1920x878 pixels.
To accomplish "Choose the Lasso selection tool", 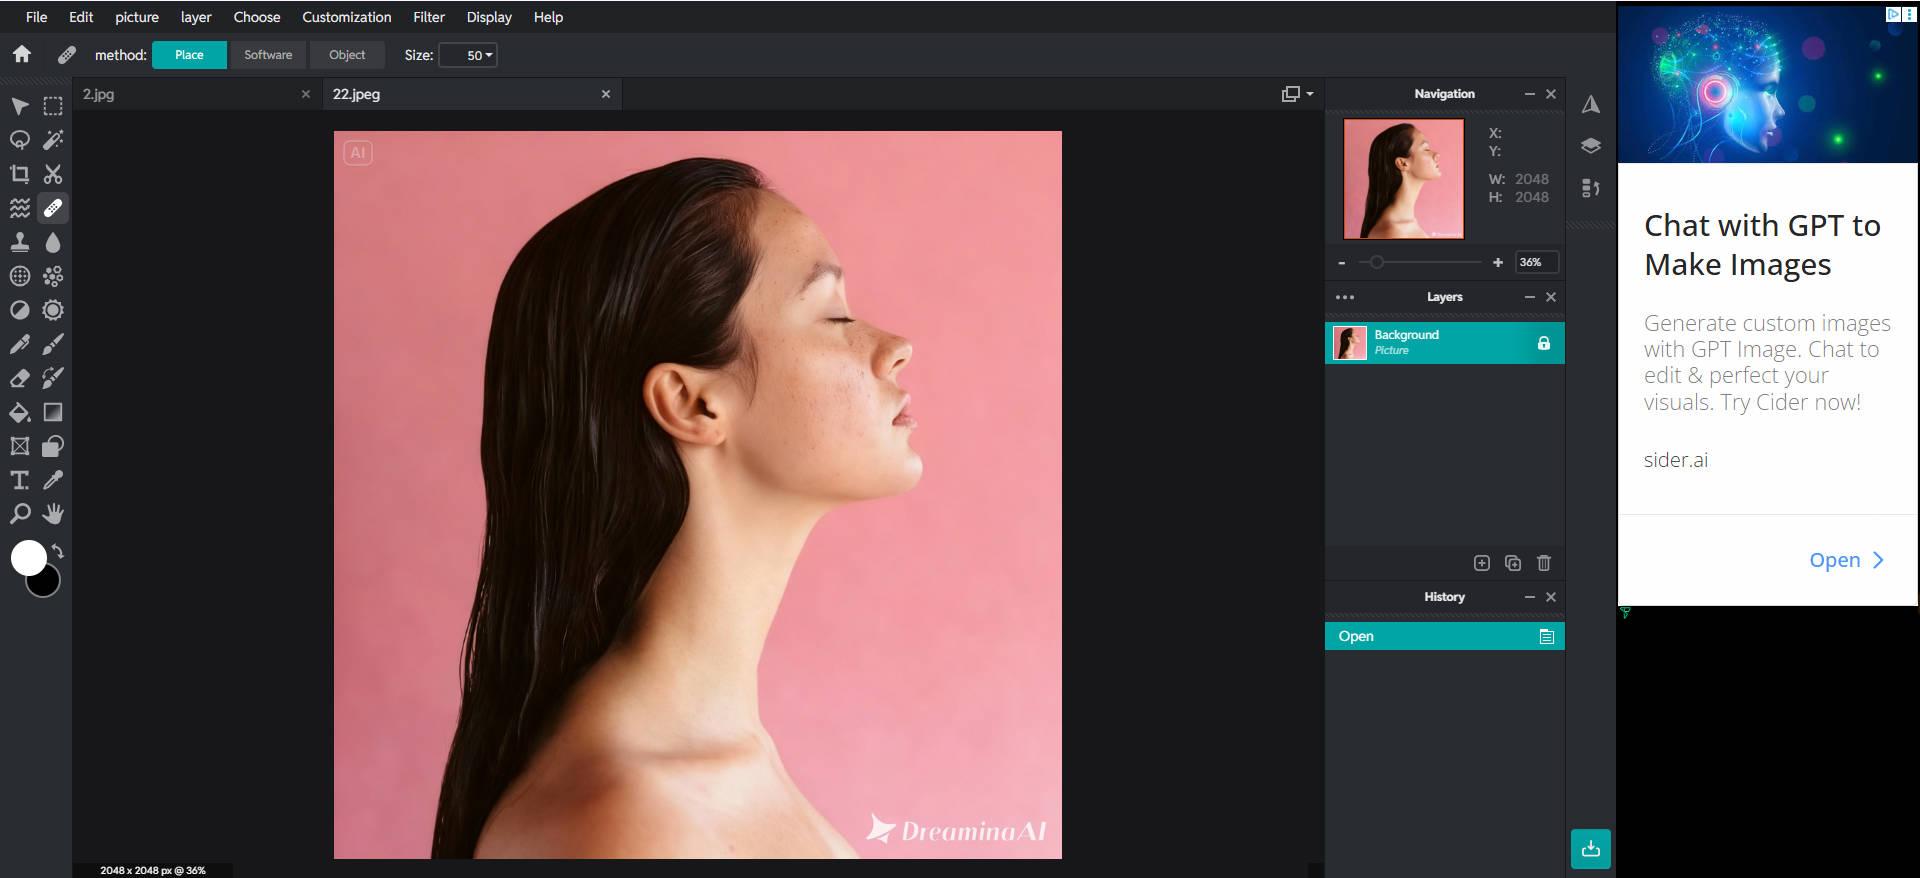I will click(x=19, y=140).
